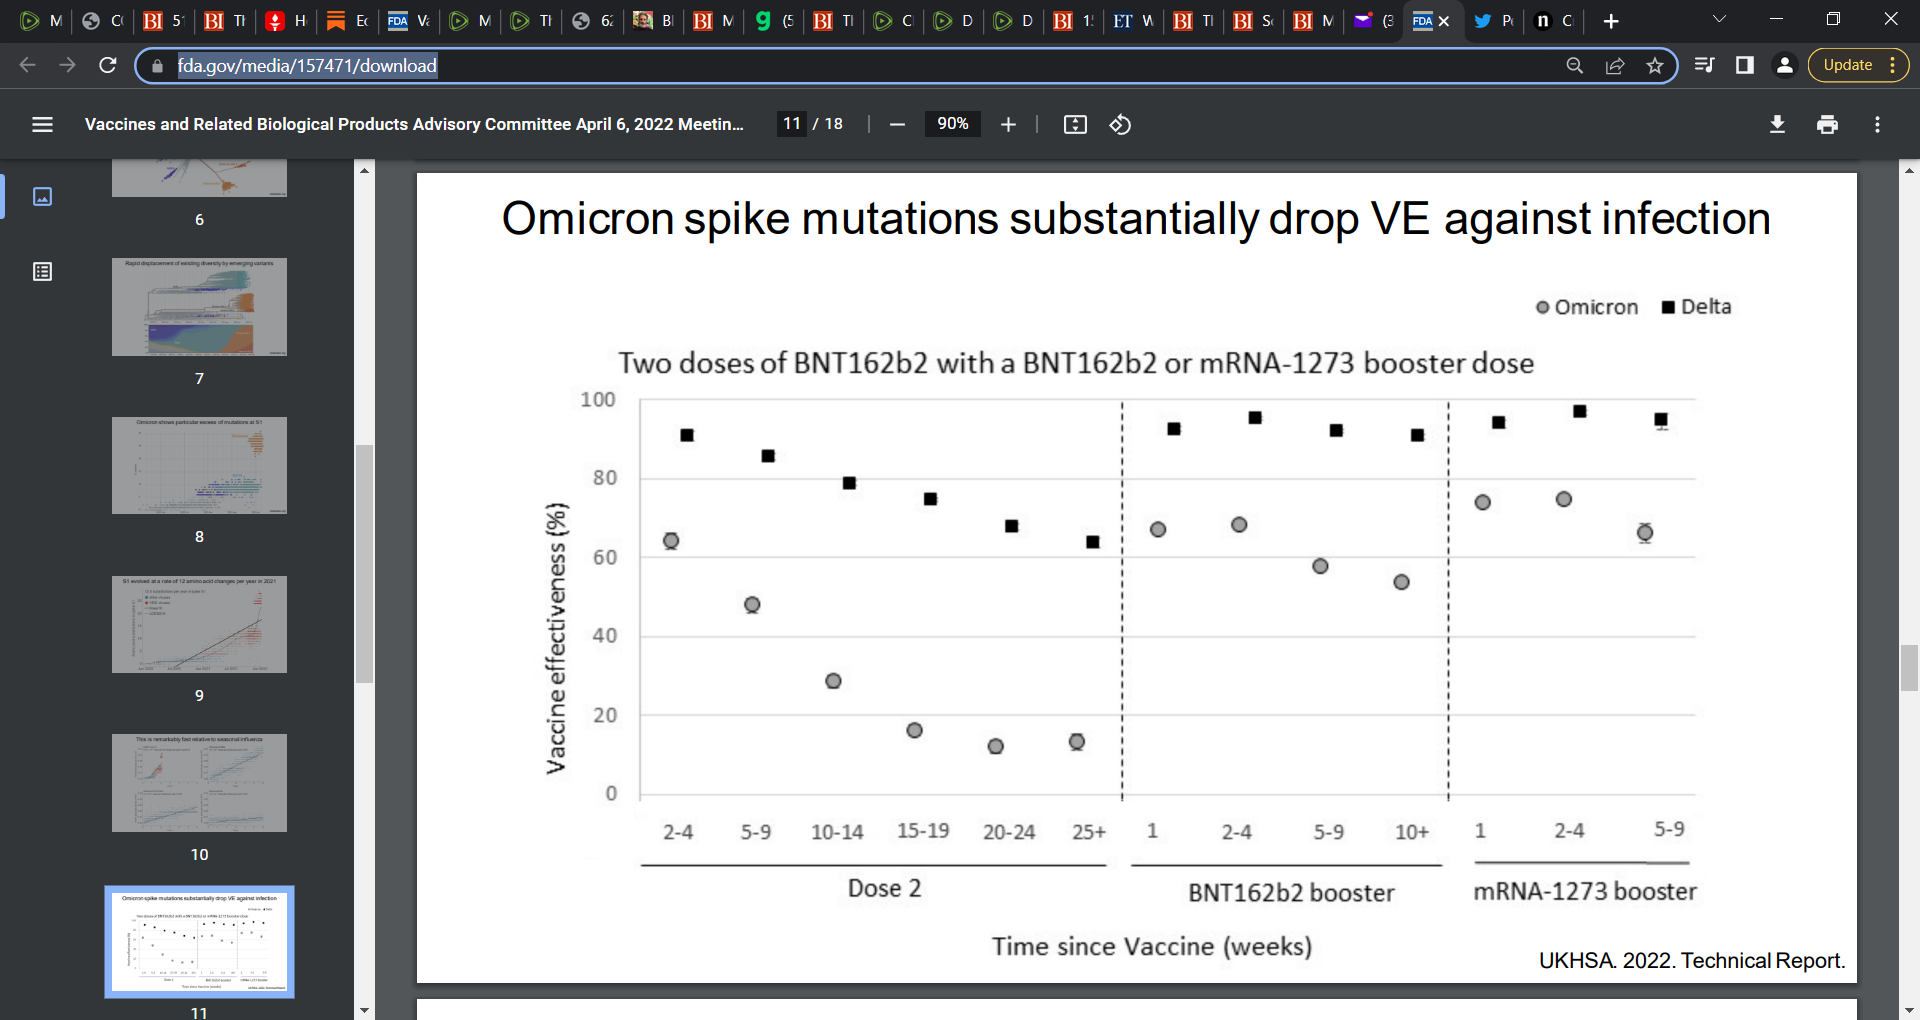
Task: Show document outline view in sidebar
Action: click(42, 272)
